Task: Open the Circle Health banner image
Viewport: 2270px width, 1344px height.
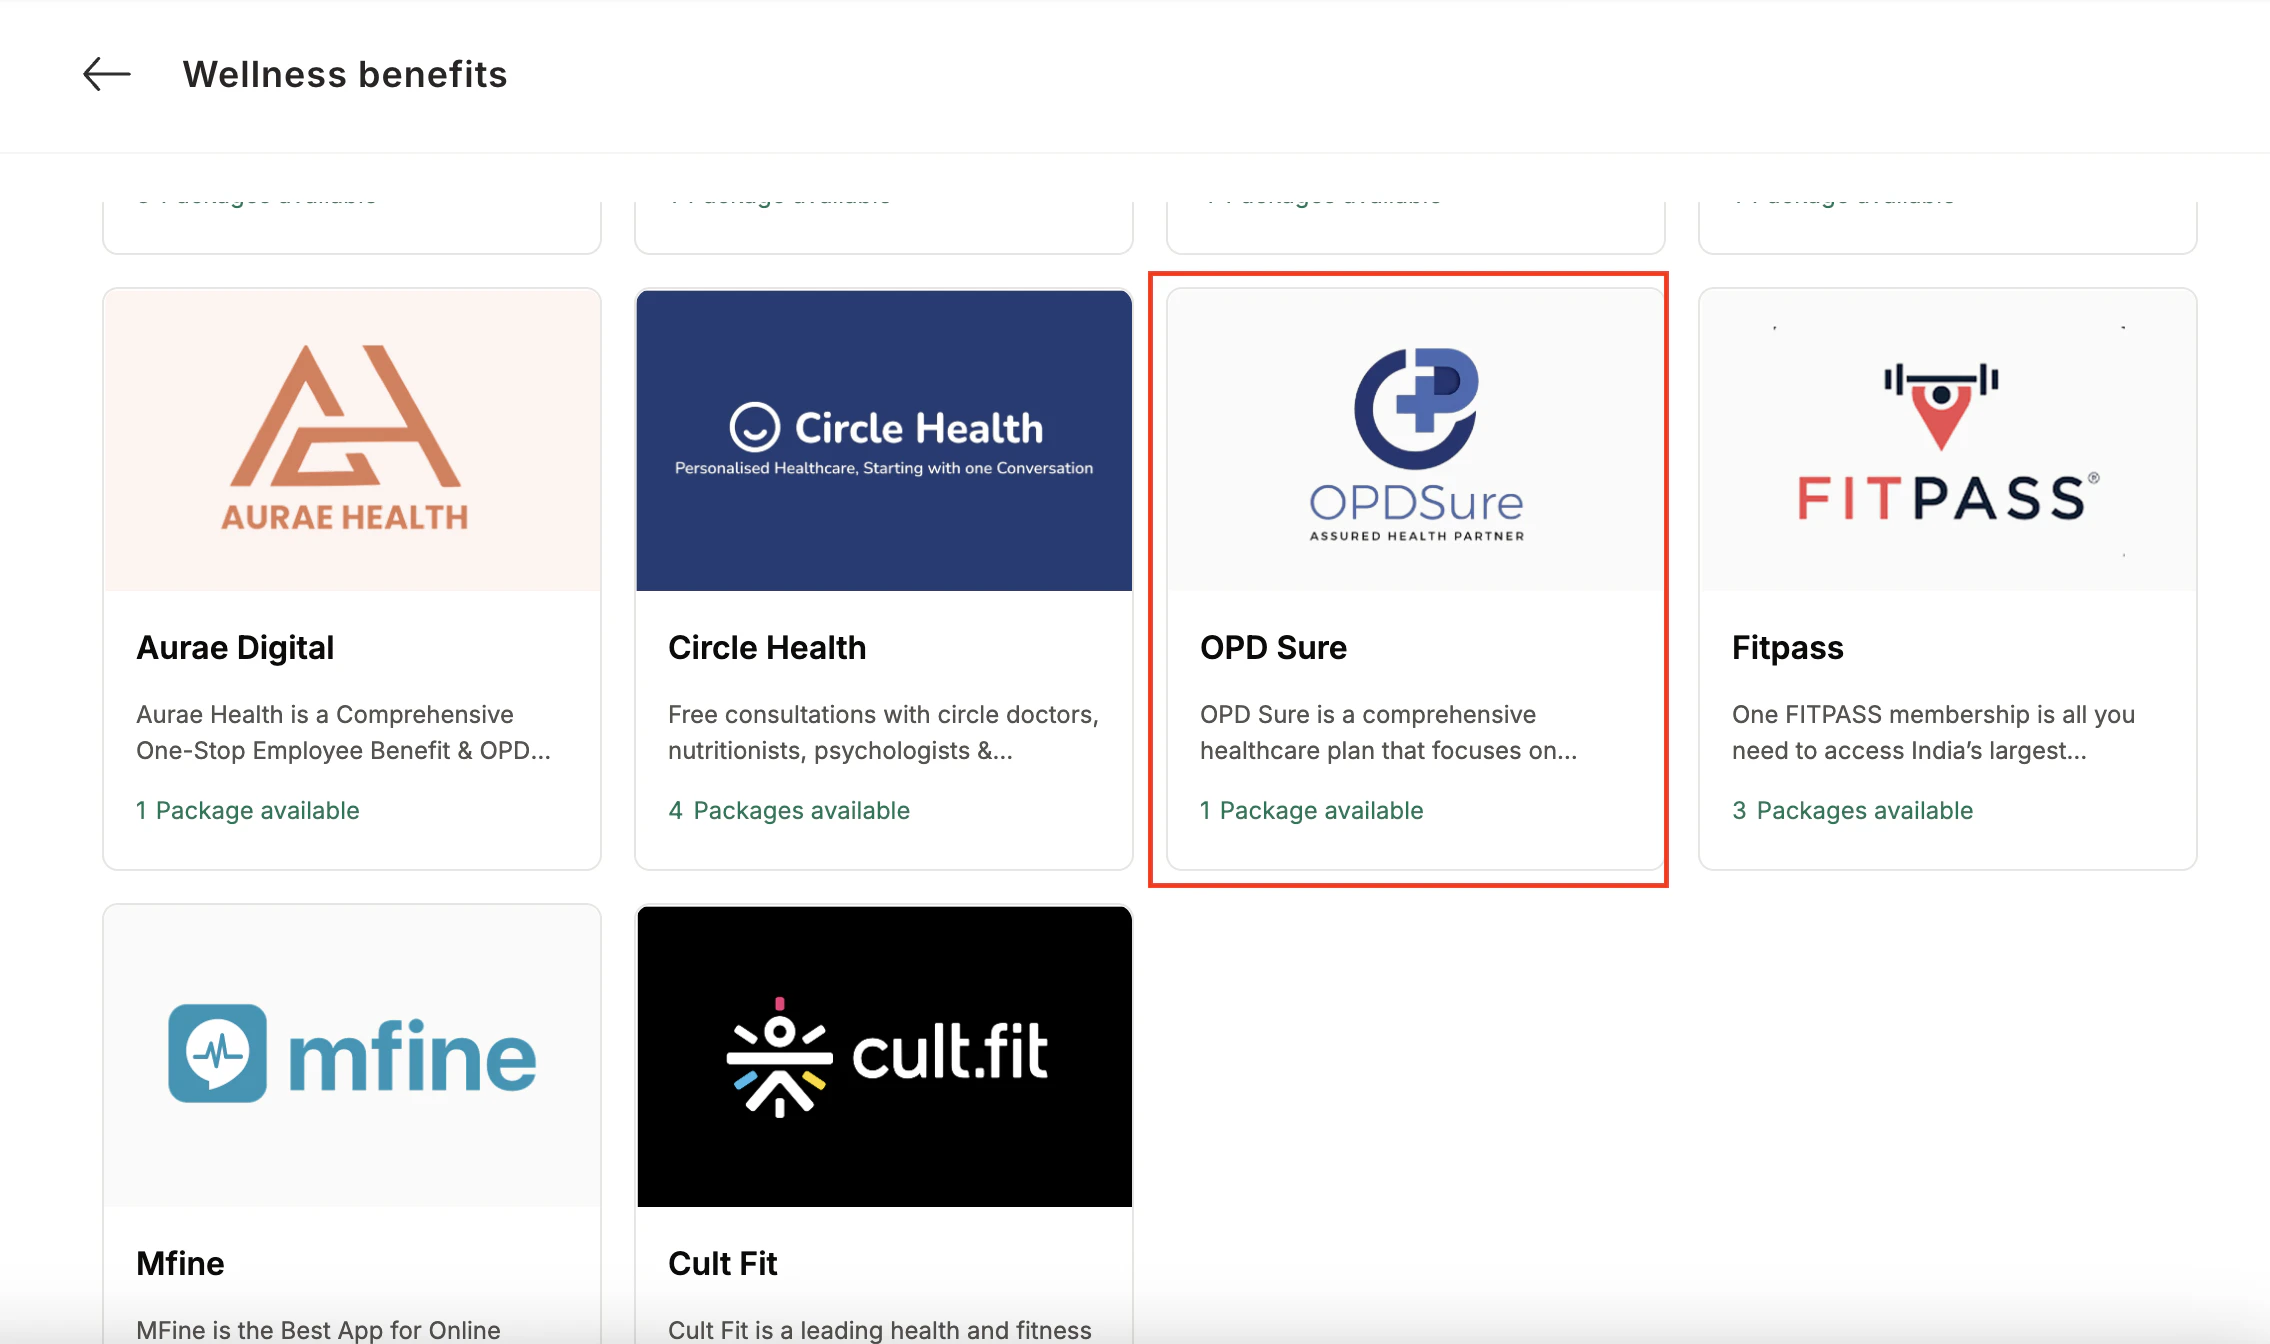Action: 884,440
